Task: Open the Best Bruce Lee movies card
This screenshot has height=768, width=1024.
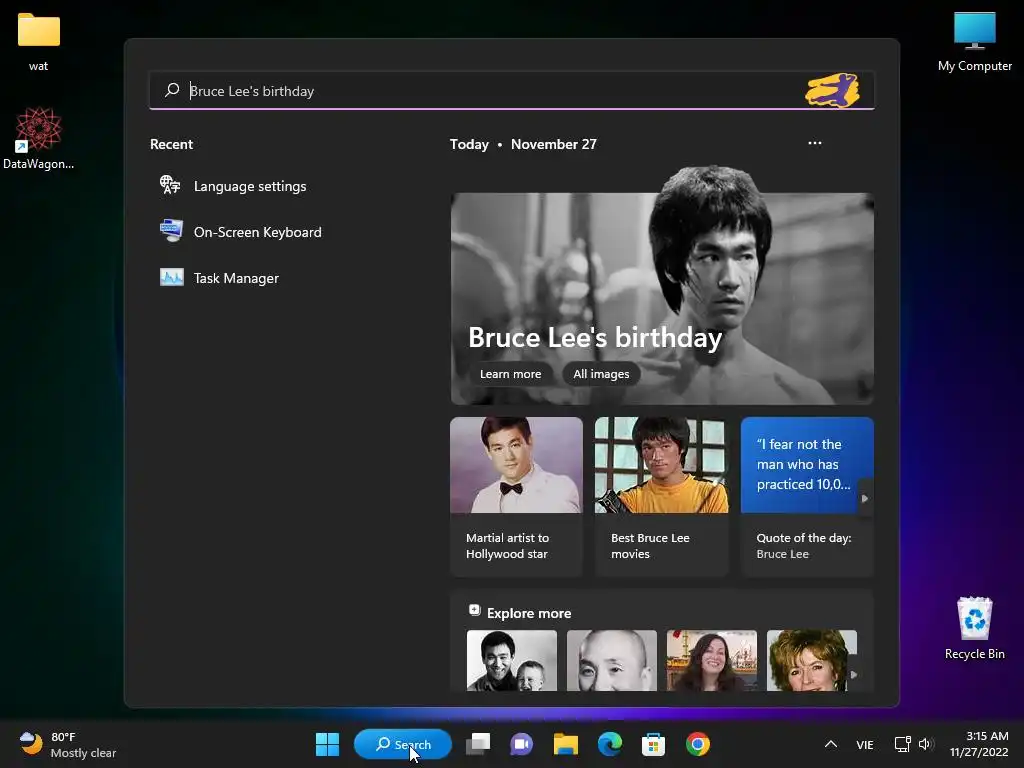Action: pyautogui.click(x=661, y=497)
